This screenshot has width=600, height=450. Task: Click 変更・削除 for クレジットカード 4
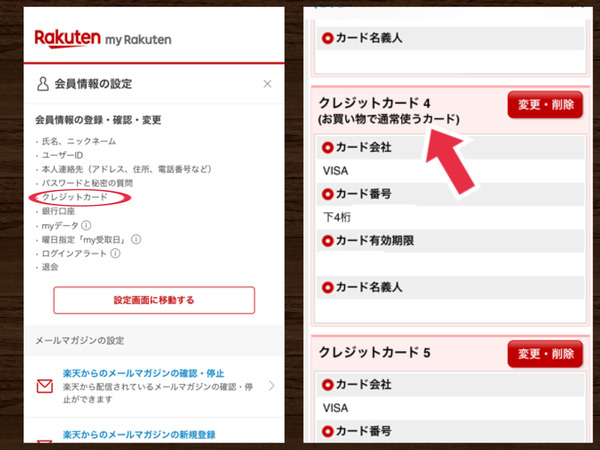pos(545,104)
